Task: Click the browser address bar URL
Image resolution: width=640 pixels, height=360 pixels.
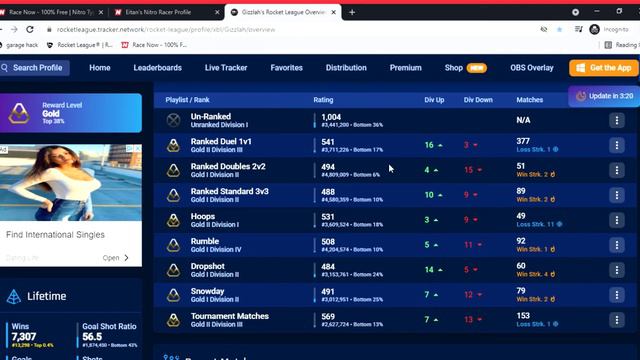Action: (166, 29)
